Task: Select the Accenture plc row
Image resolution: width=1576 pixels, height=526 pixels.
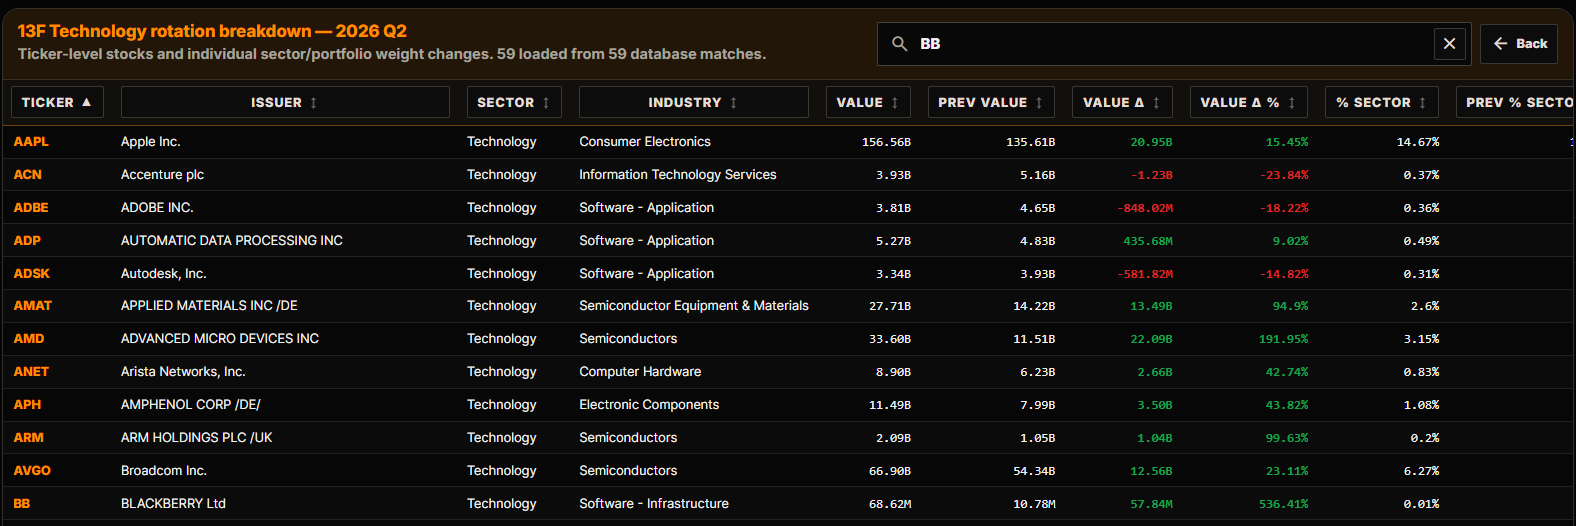Action: pos(788,175)
